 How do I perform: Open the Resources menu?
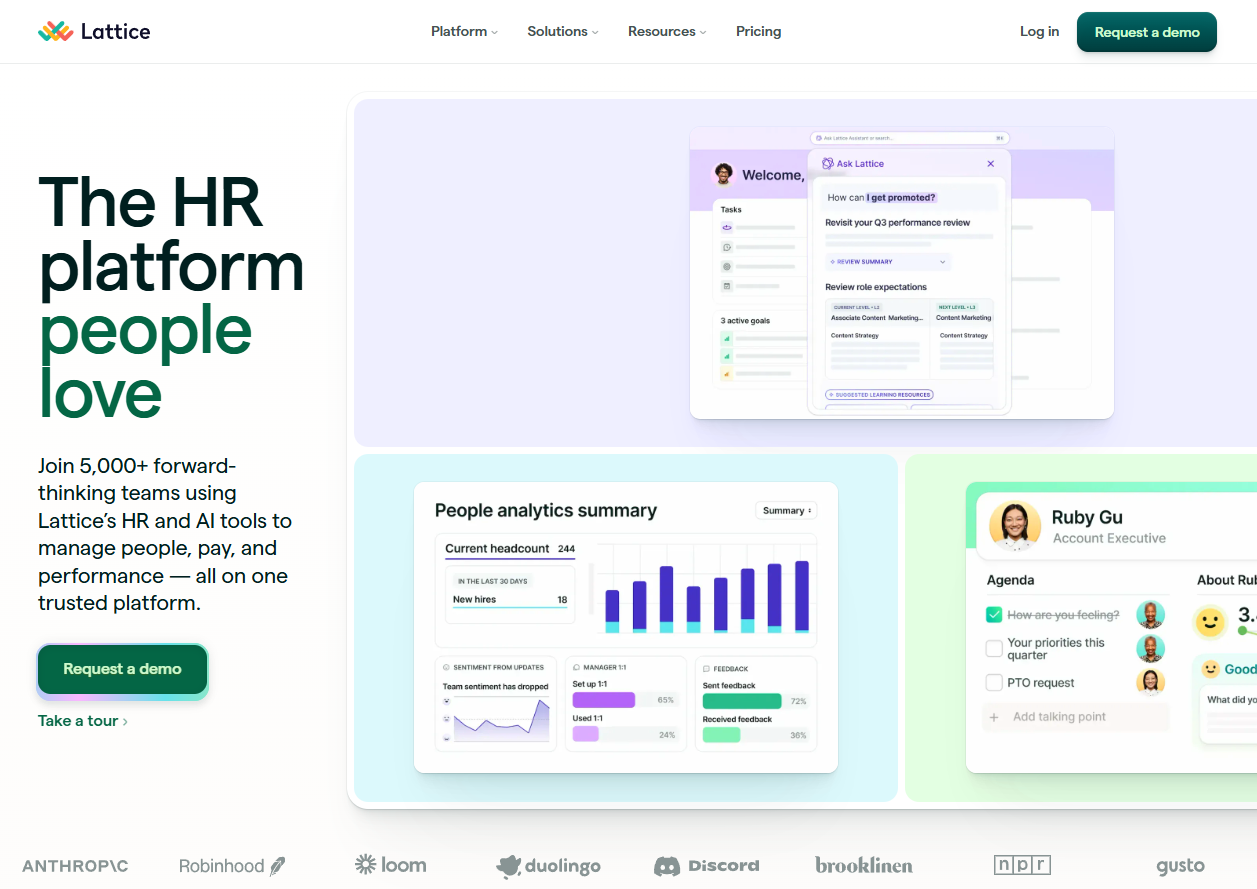[667, 32]
